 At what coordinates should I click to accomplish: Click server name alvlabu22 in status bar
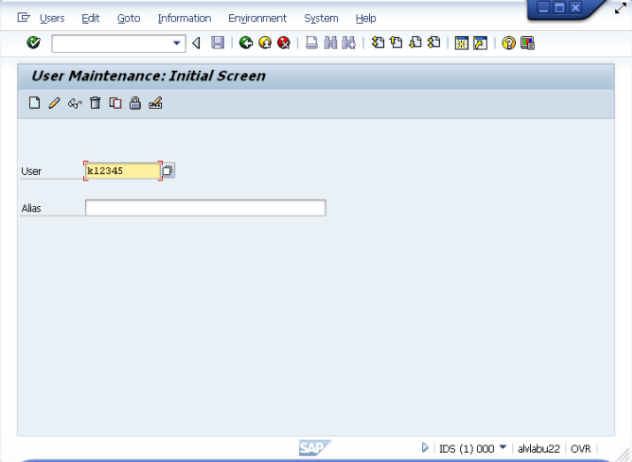(538, 449)
